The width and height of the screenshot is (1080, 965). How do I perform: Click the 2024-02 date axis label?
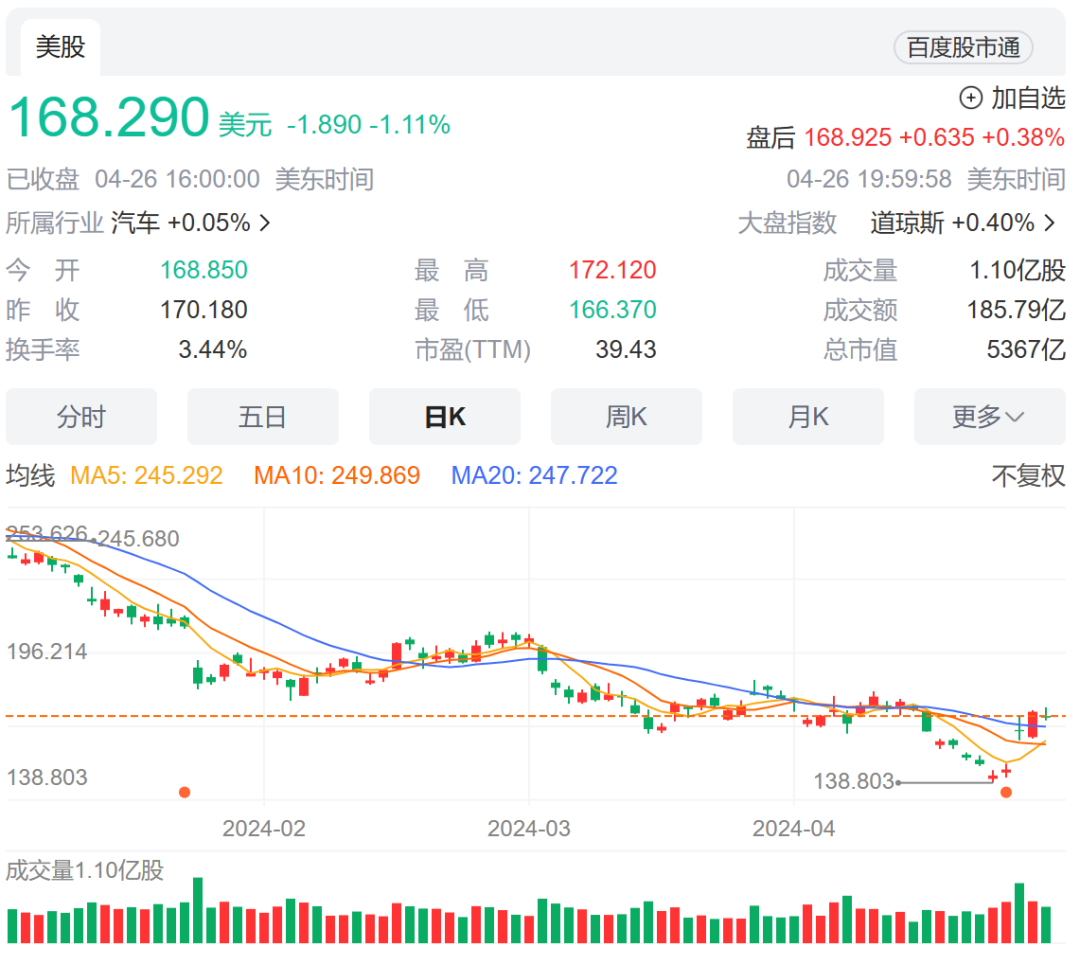pos(264,828)
